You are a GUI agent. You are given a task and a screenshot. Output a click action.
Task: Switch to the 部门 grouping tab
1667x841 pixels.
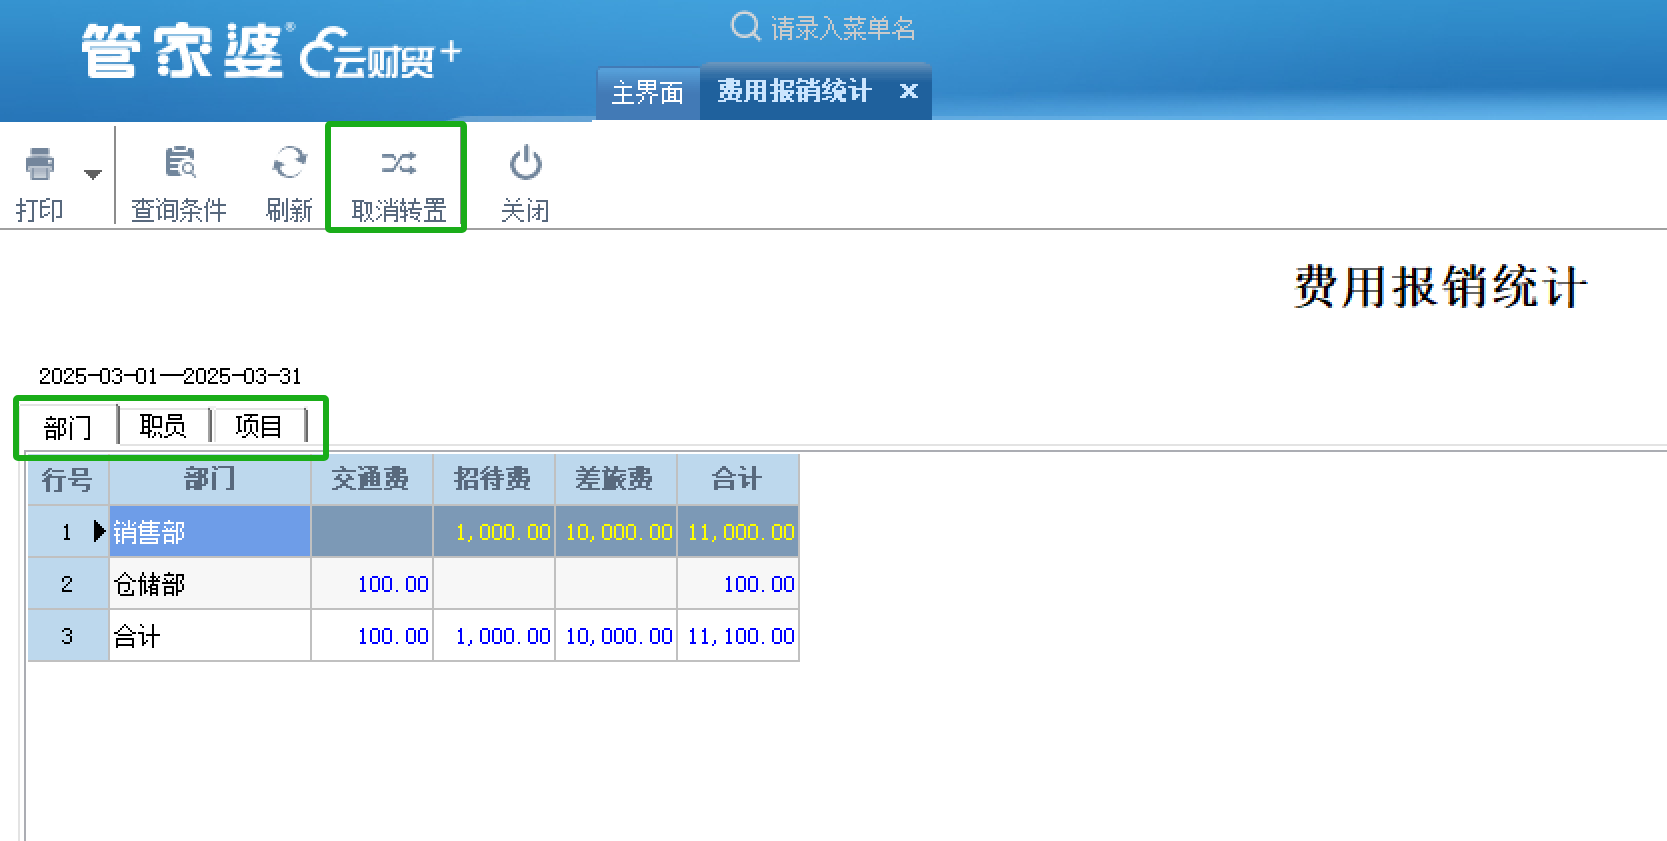[68, 428]
